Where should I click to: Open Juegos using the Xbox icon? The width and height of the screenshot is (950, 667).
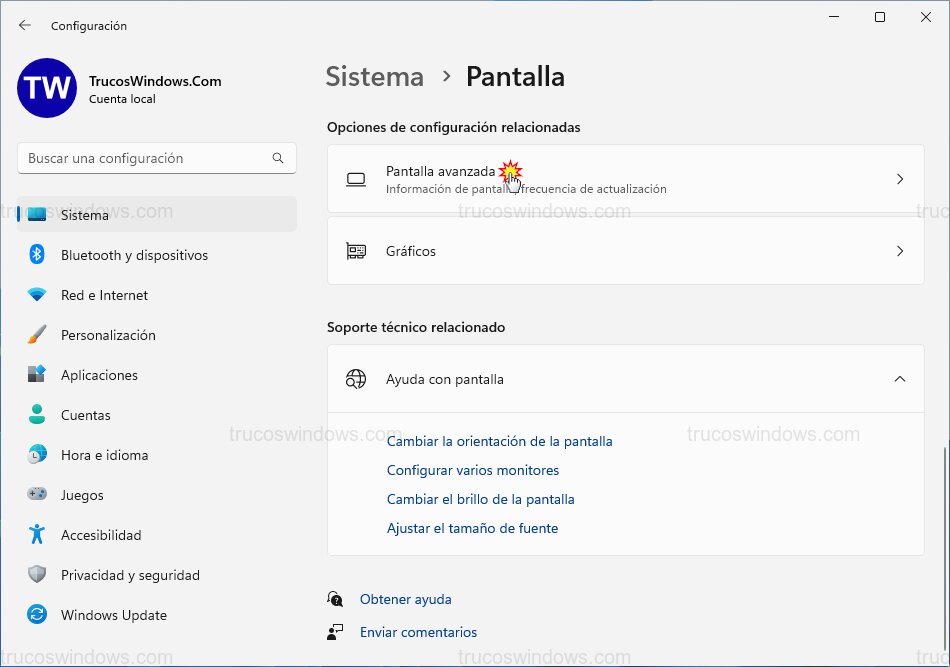37,495
